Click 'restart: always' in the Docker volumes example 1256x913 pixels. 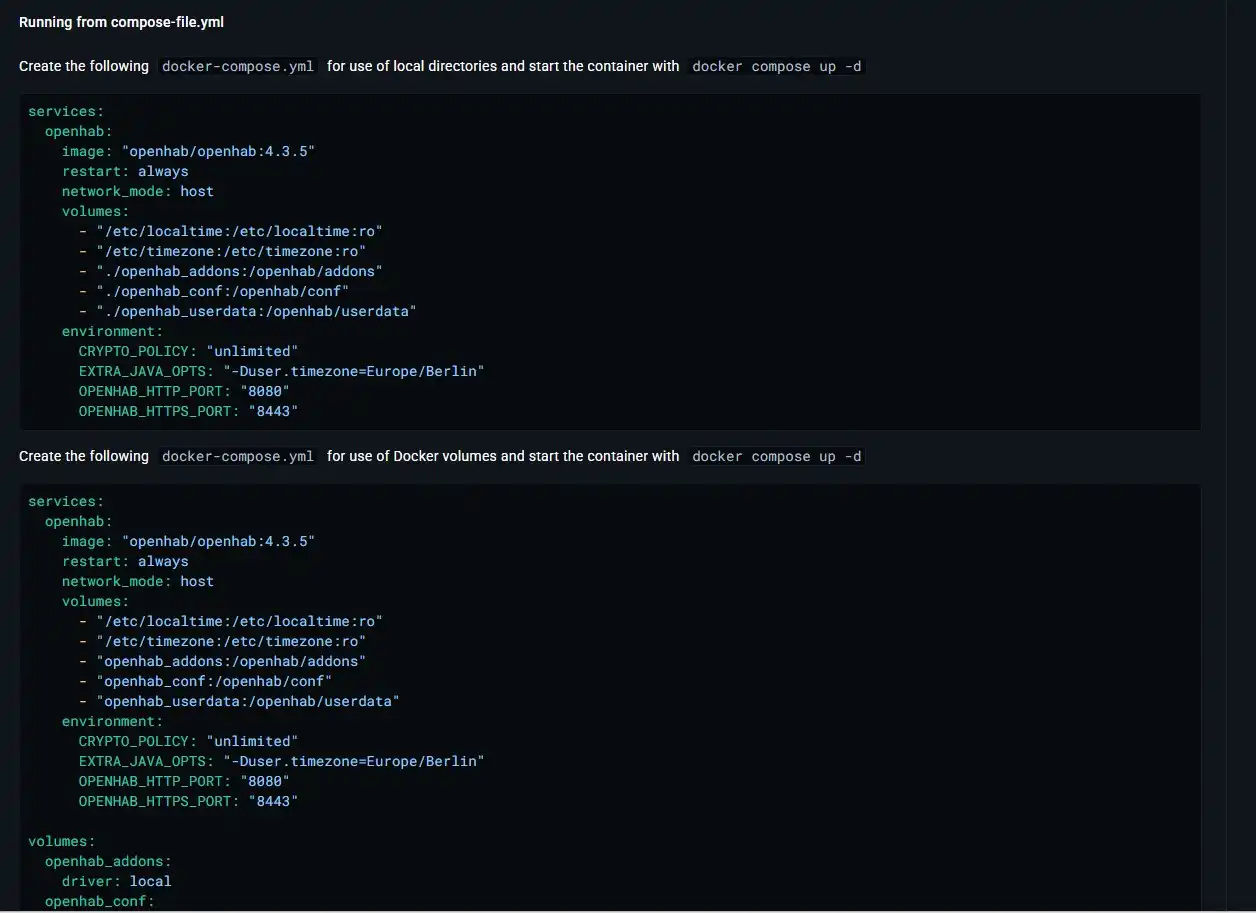[x=125, y=561]
